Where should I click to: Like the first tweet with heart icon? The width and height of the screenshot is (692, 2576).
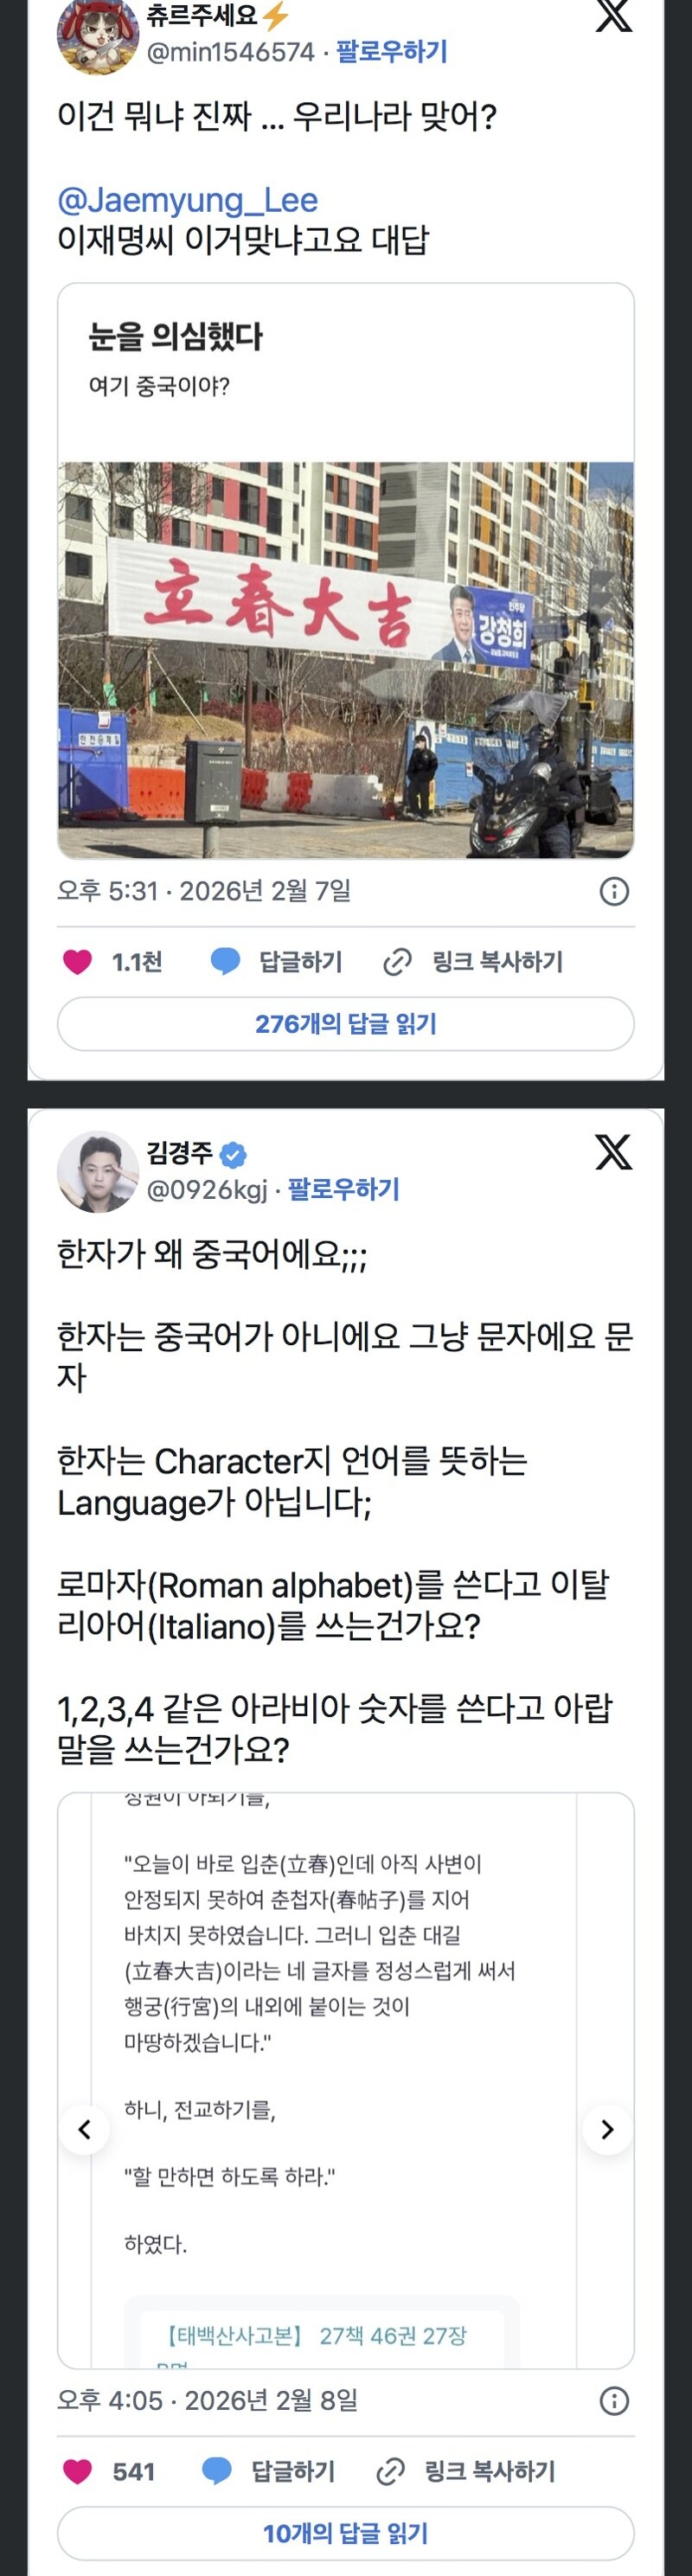pos(78,962)
